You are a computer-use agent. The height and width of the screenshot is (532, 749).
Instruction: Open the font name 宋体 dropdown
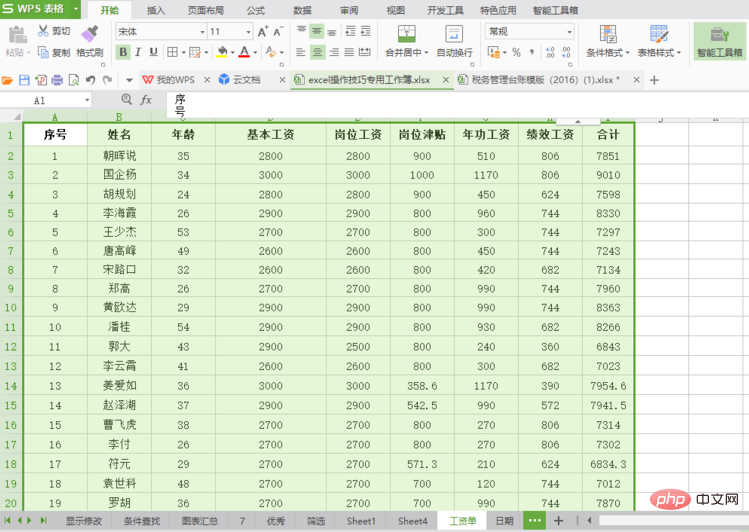202,32
